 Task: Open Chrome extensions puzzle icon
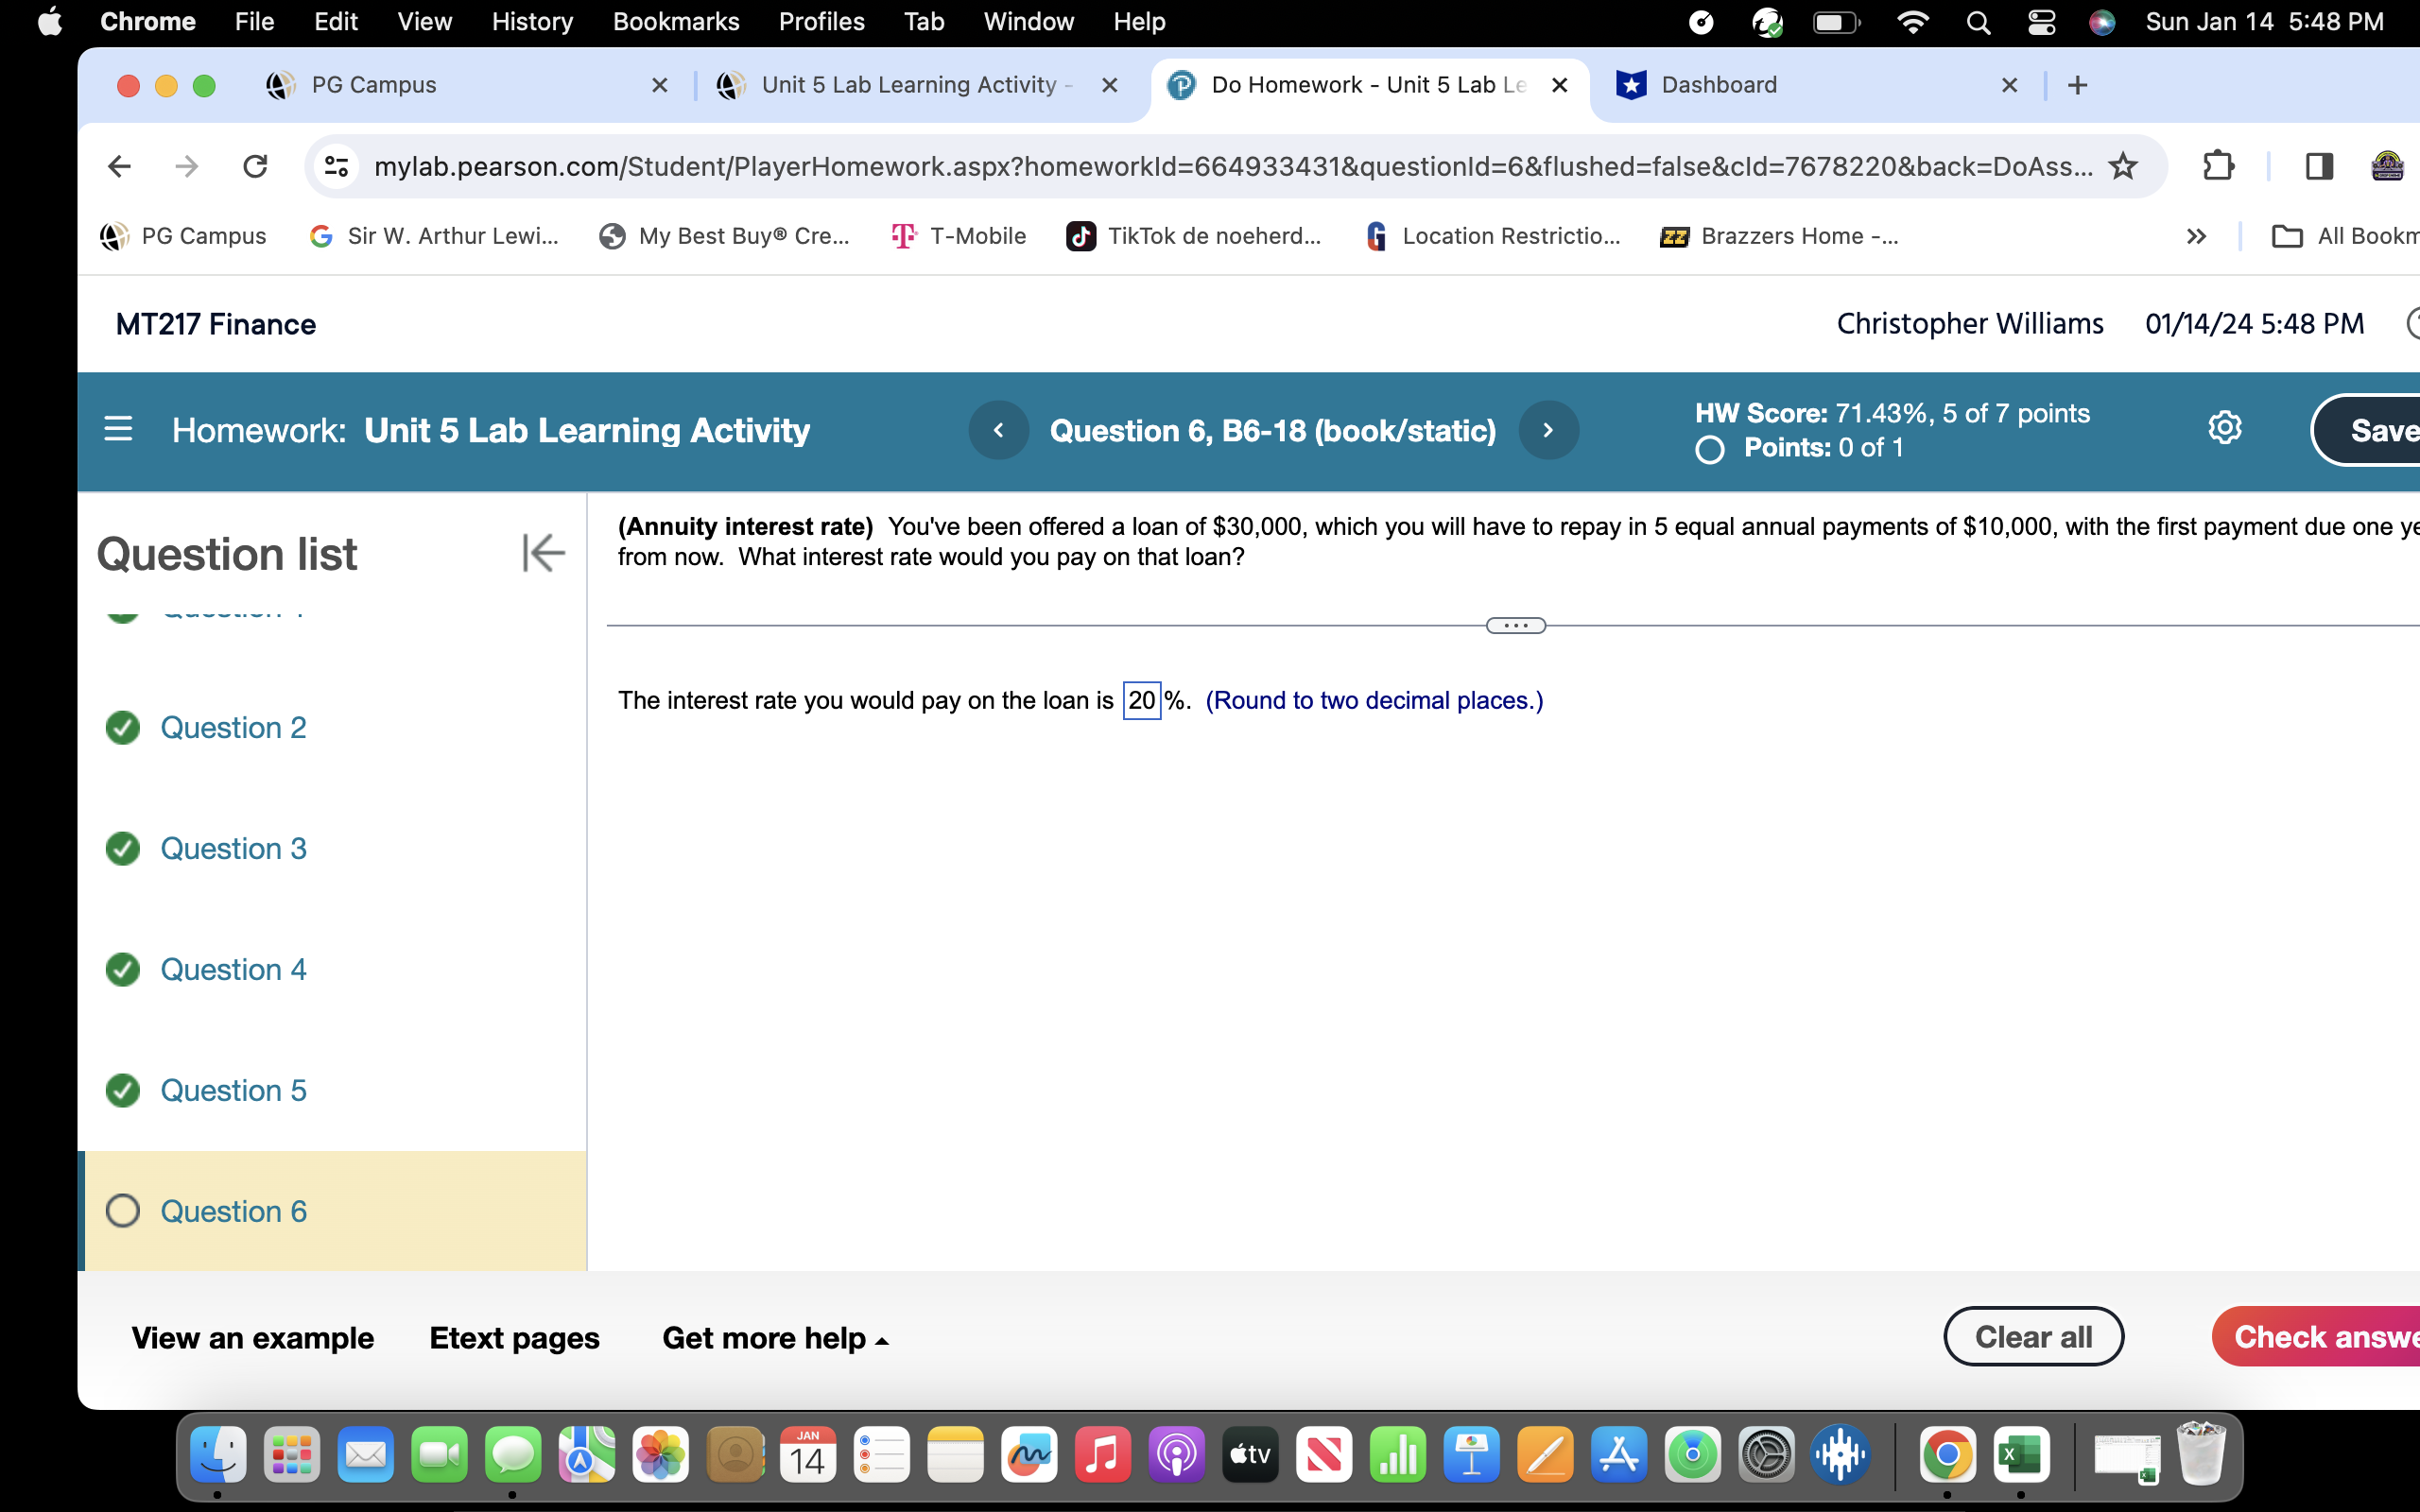2218,166
